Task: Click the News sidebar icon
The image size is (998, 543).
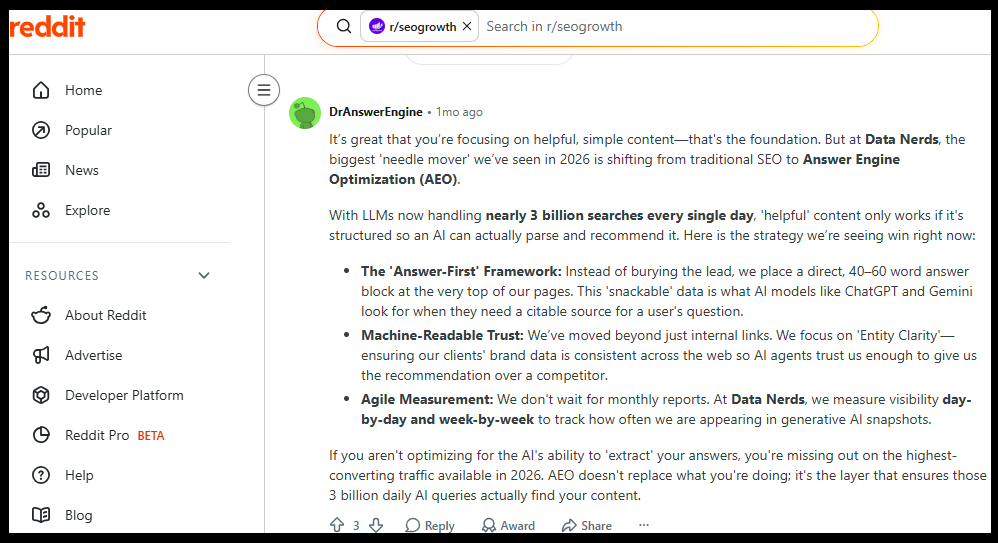Action: pyautogui.click(x=41, y=170)
